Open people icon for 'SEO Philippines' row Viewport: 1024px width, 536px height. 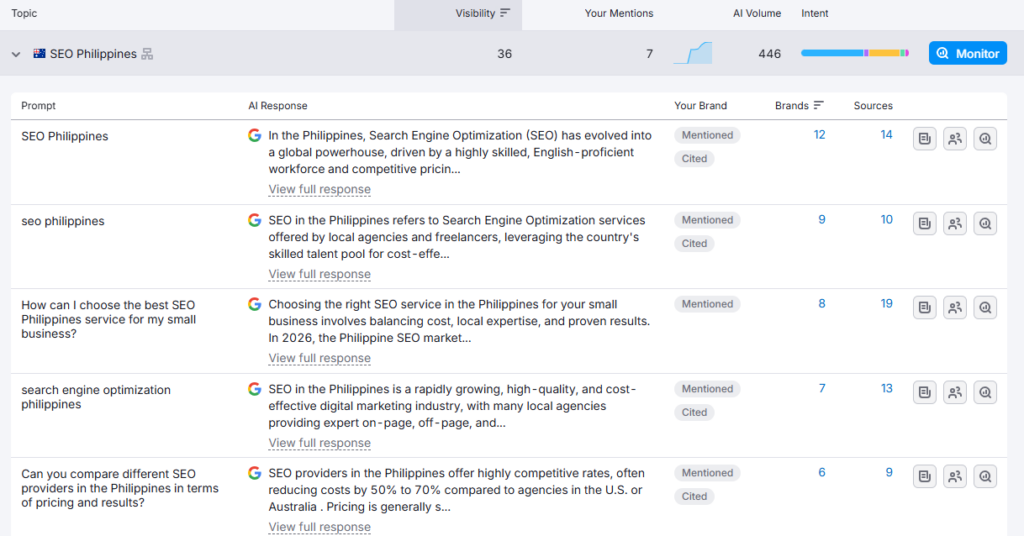point(955,138)
